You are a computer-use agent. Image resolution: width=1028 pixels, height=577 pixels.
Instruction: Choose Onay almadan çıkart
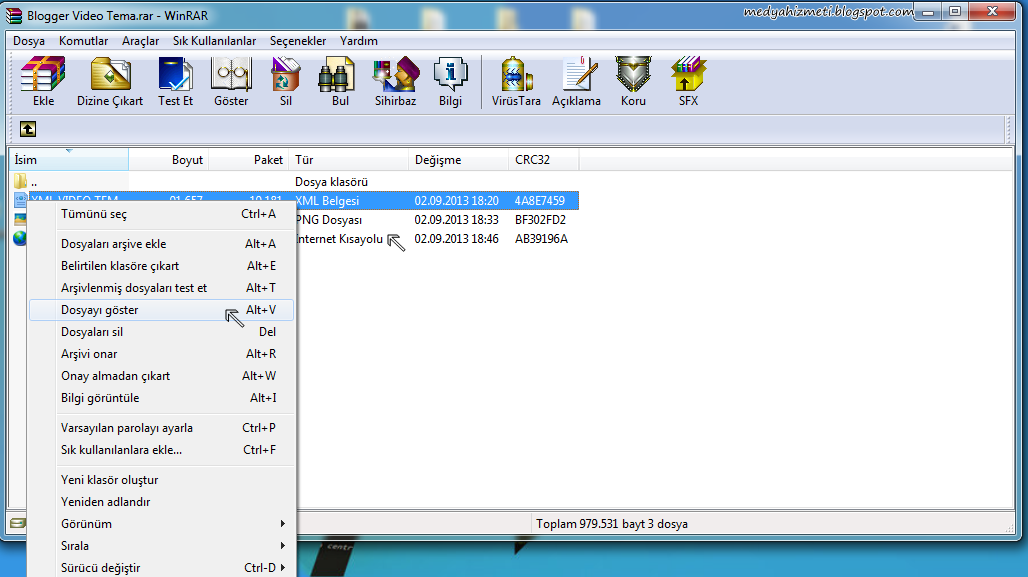[161, 376]
